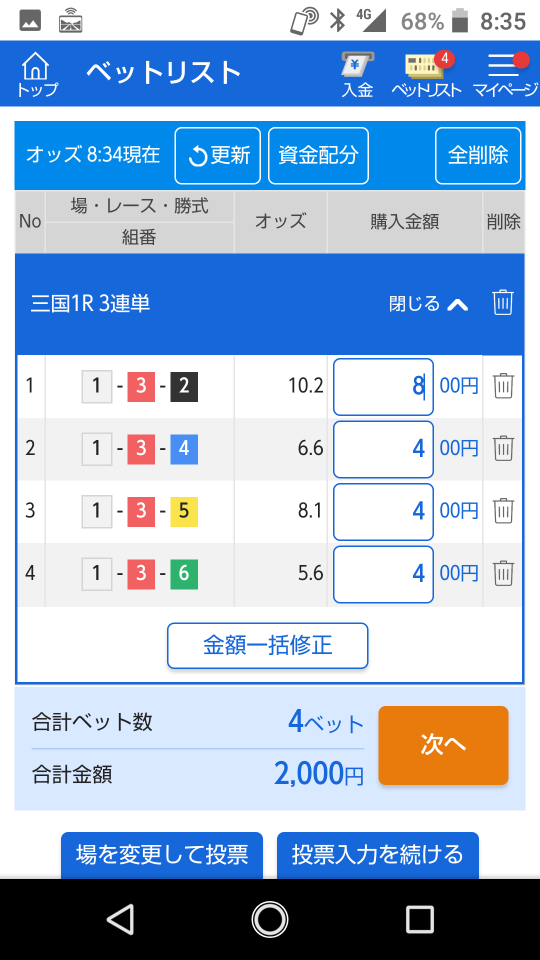Delete bet 1-3-4 trash icon
The width and height of the screenshot is (540, 960).
click(x=503, y=448)
